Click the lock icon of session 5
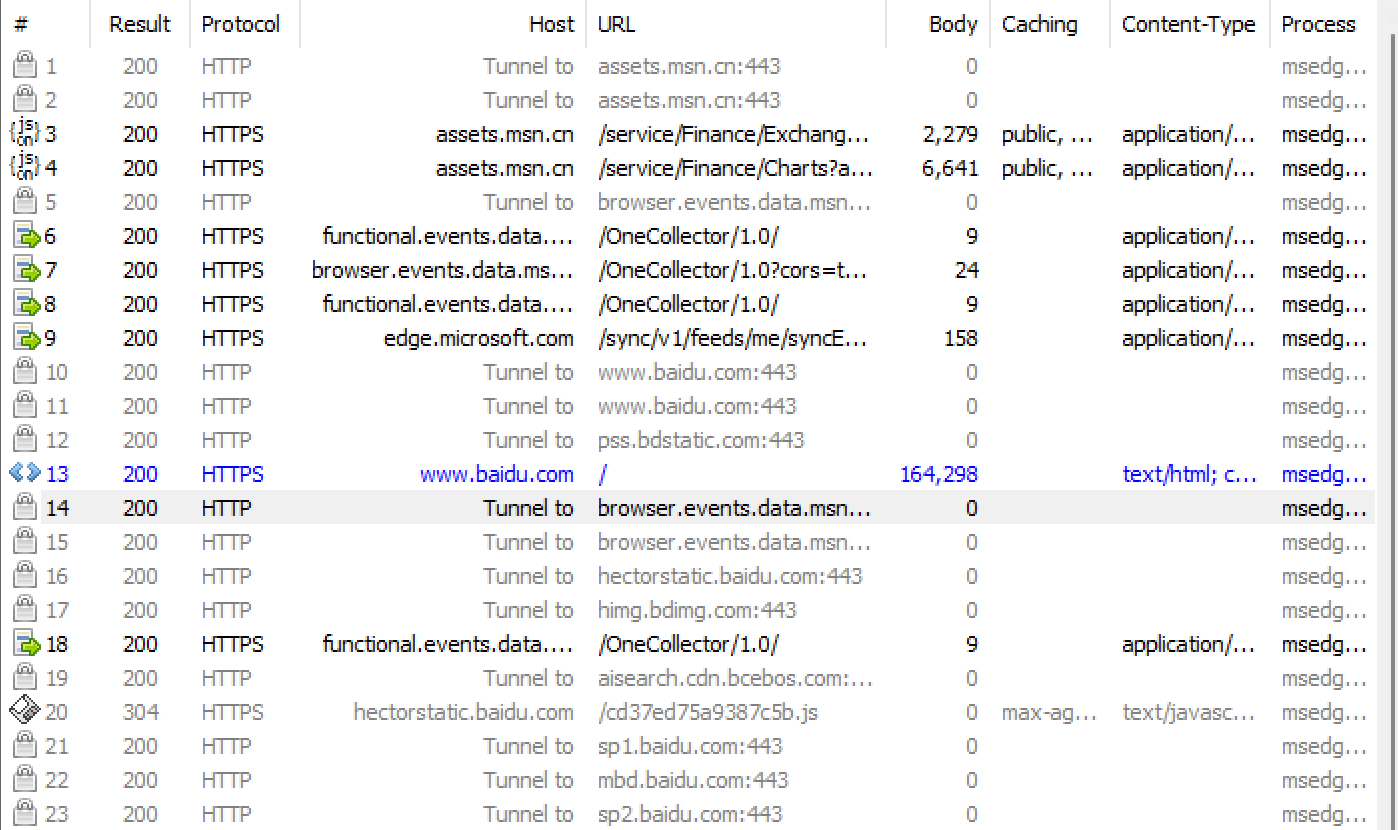 click(23, 203)
